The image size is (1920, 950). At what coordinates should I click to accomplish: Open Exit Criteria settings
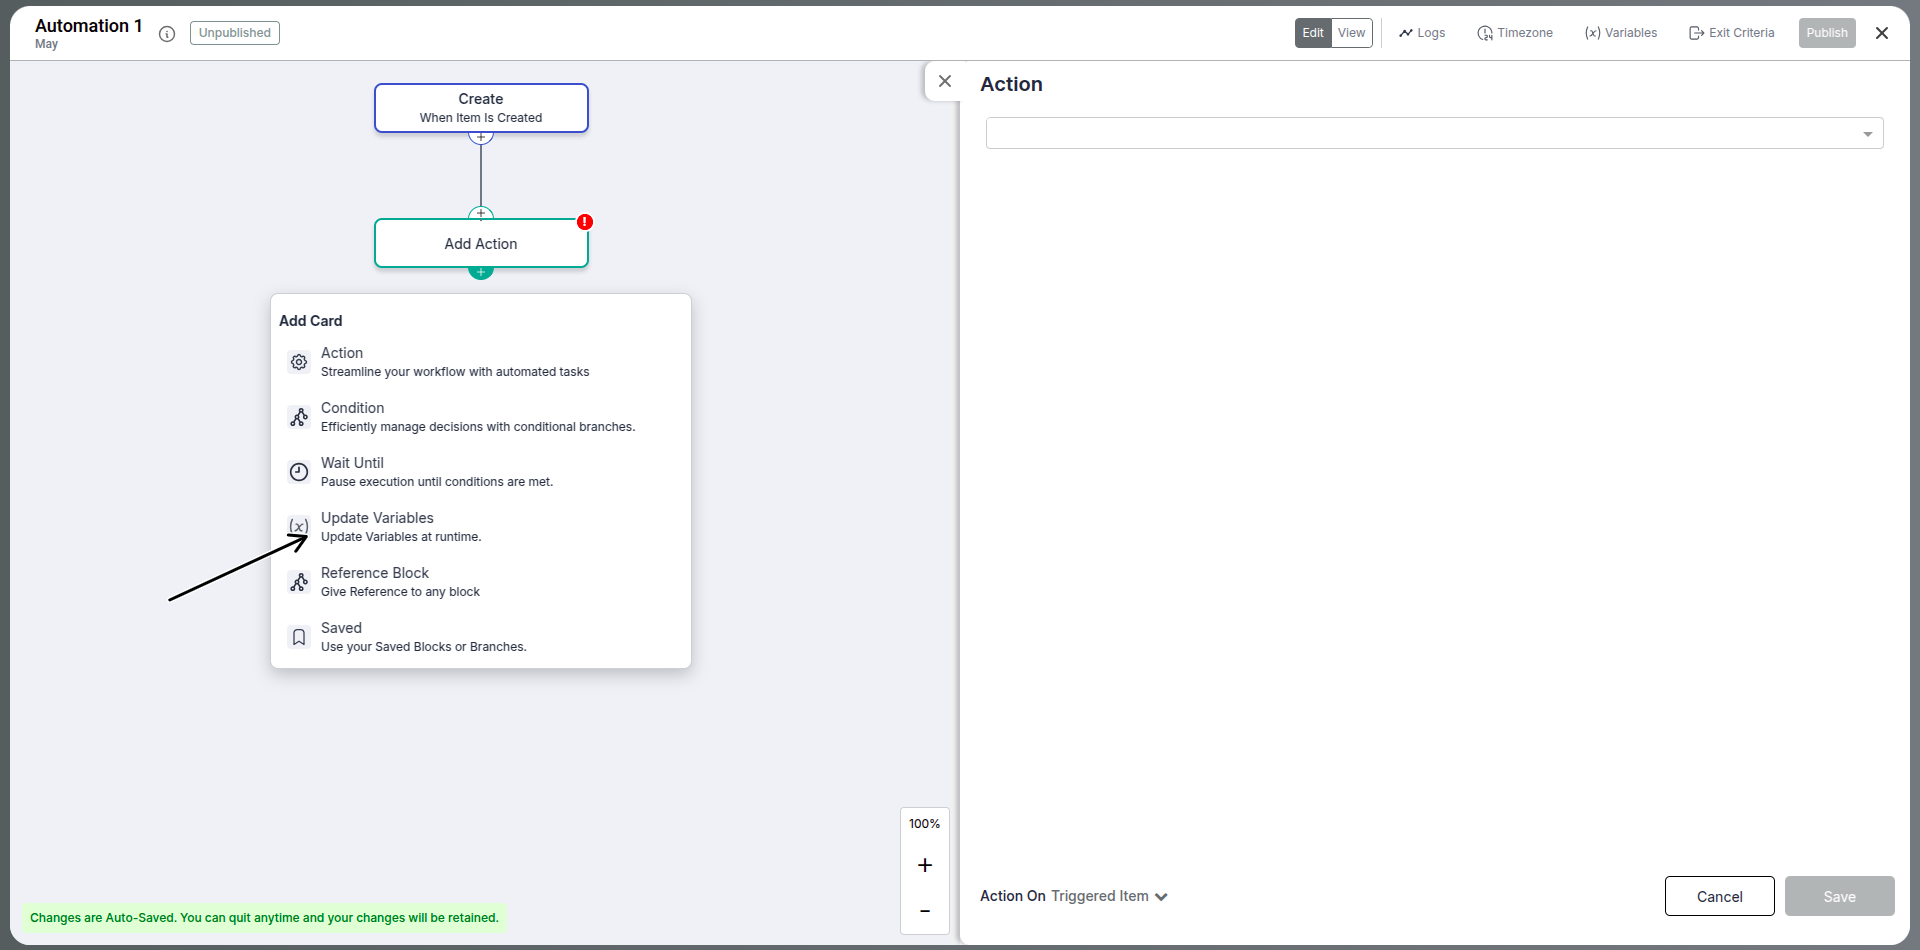1732,33
